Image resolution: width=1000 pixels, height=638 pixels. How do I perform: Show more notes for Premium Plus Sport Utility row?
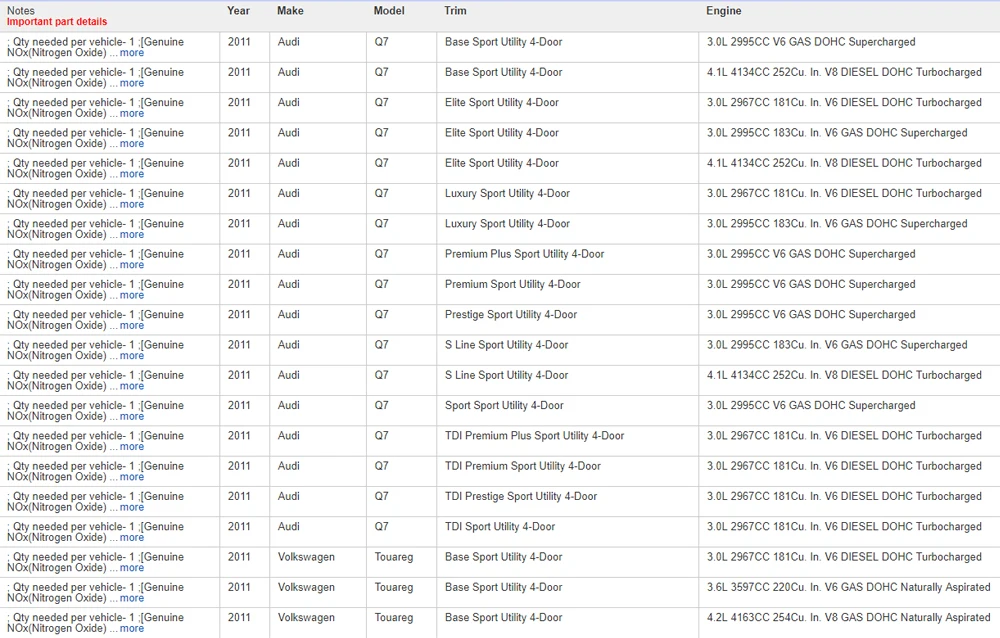pos(131,265)
